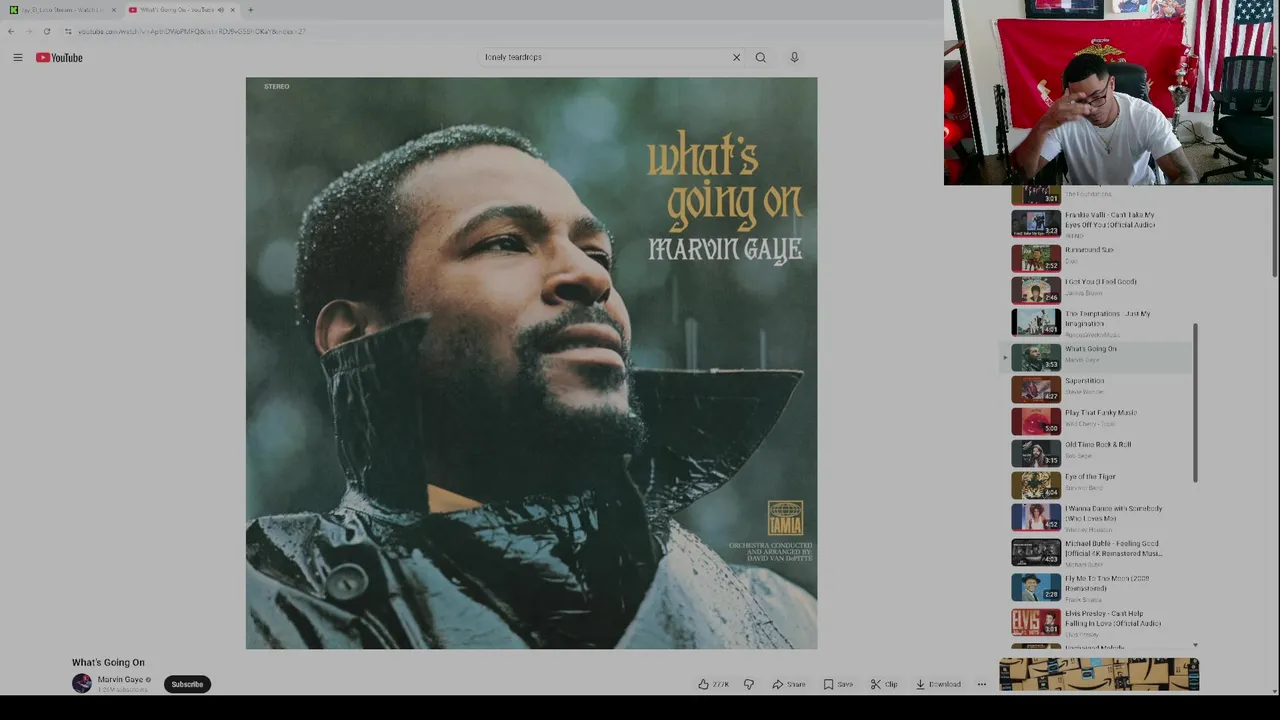Open Fly Me To The Moon thumbnail
Viewport: 1280px width, 720px height.
click(x=1036, y=587)
